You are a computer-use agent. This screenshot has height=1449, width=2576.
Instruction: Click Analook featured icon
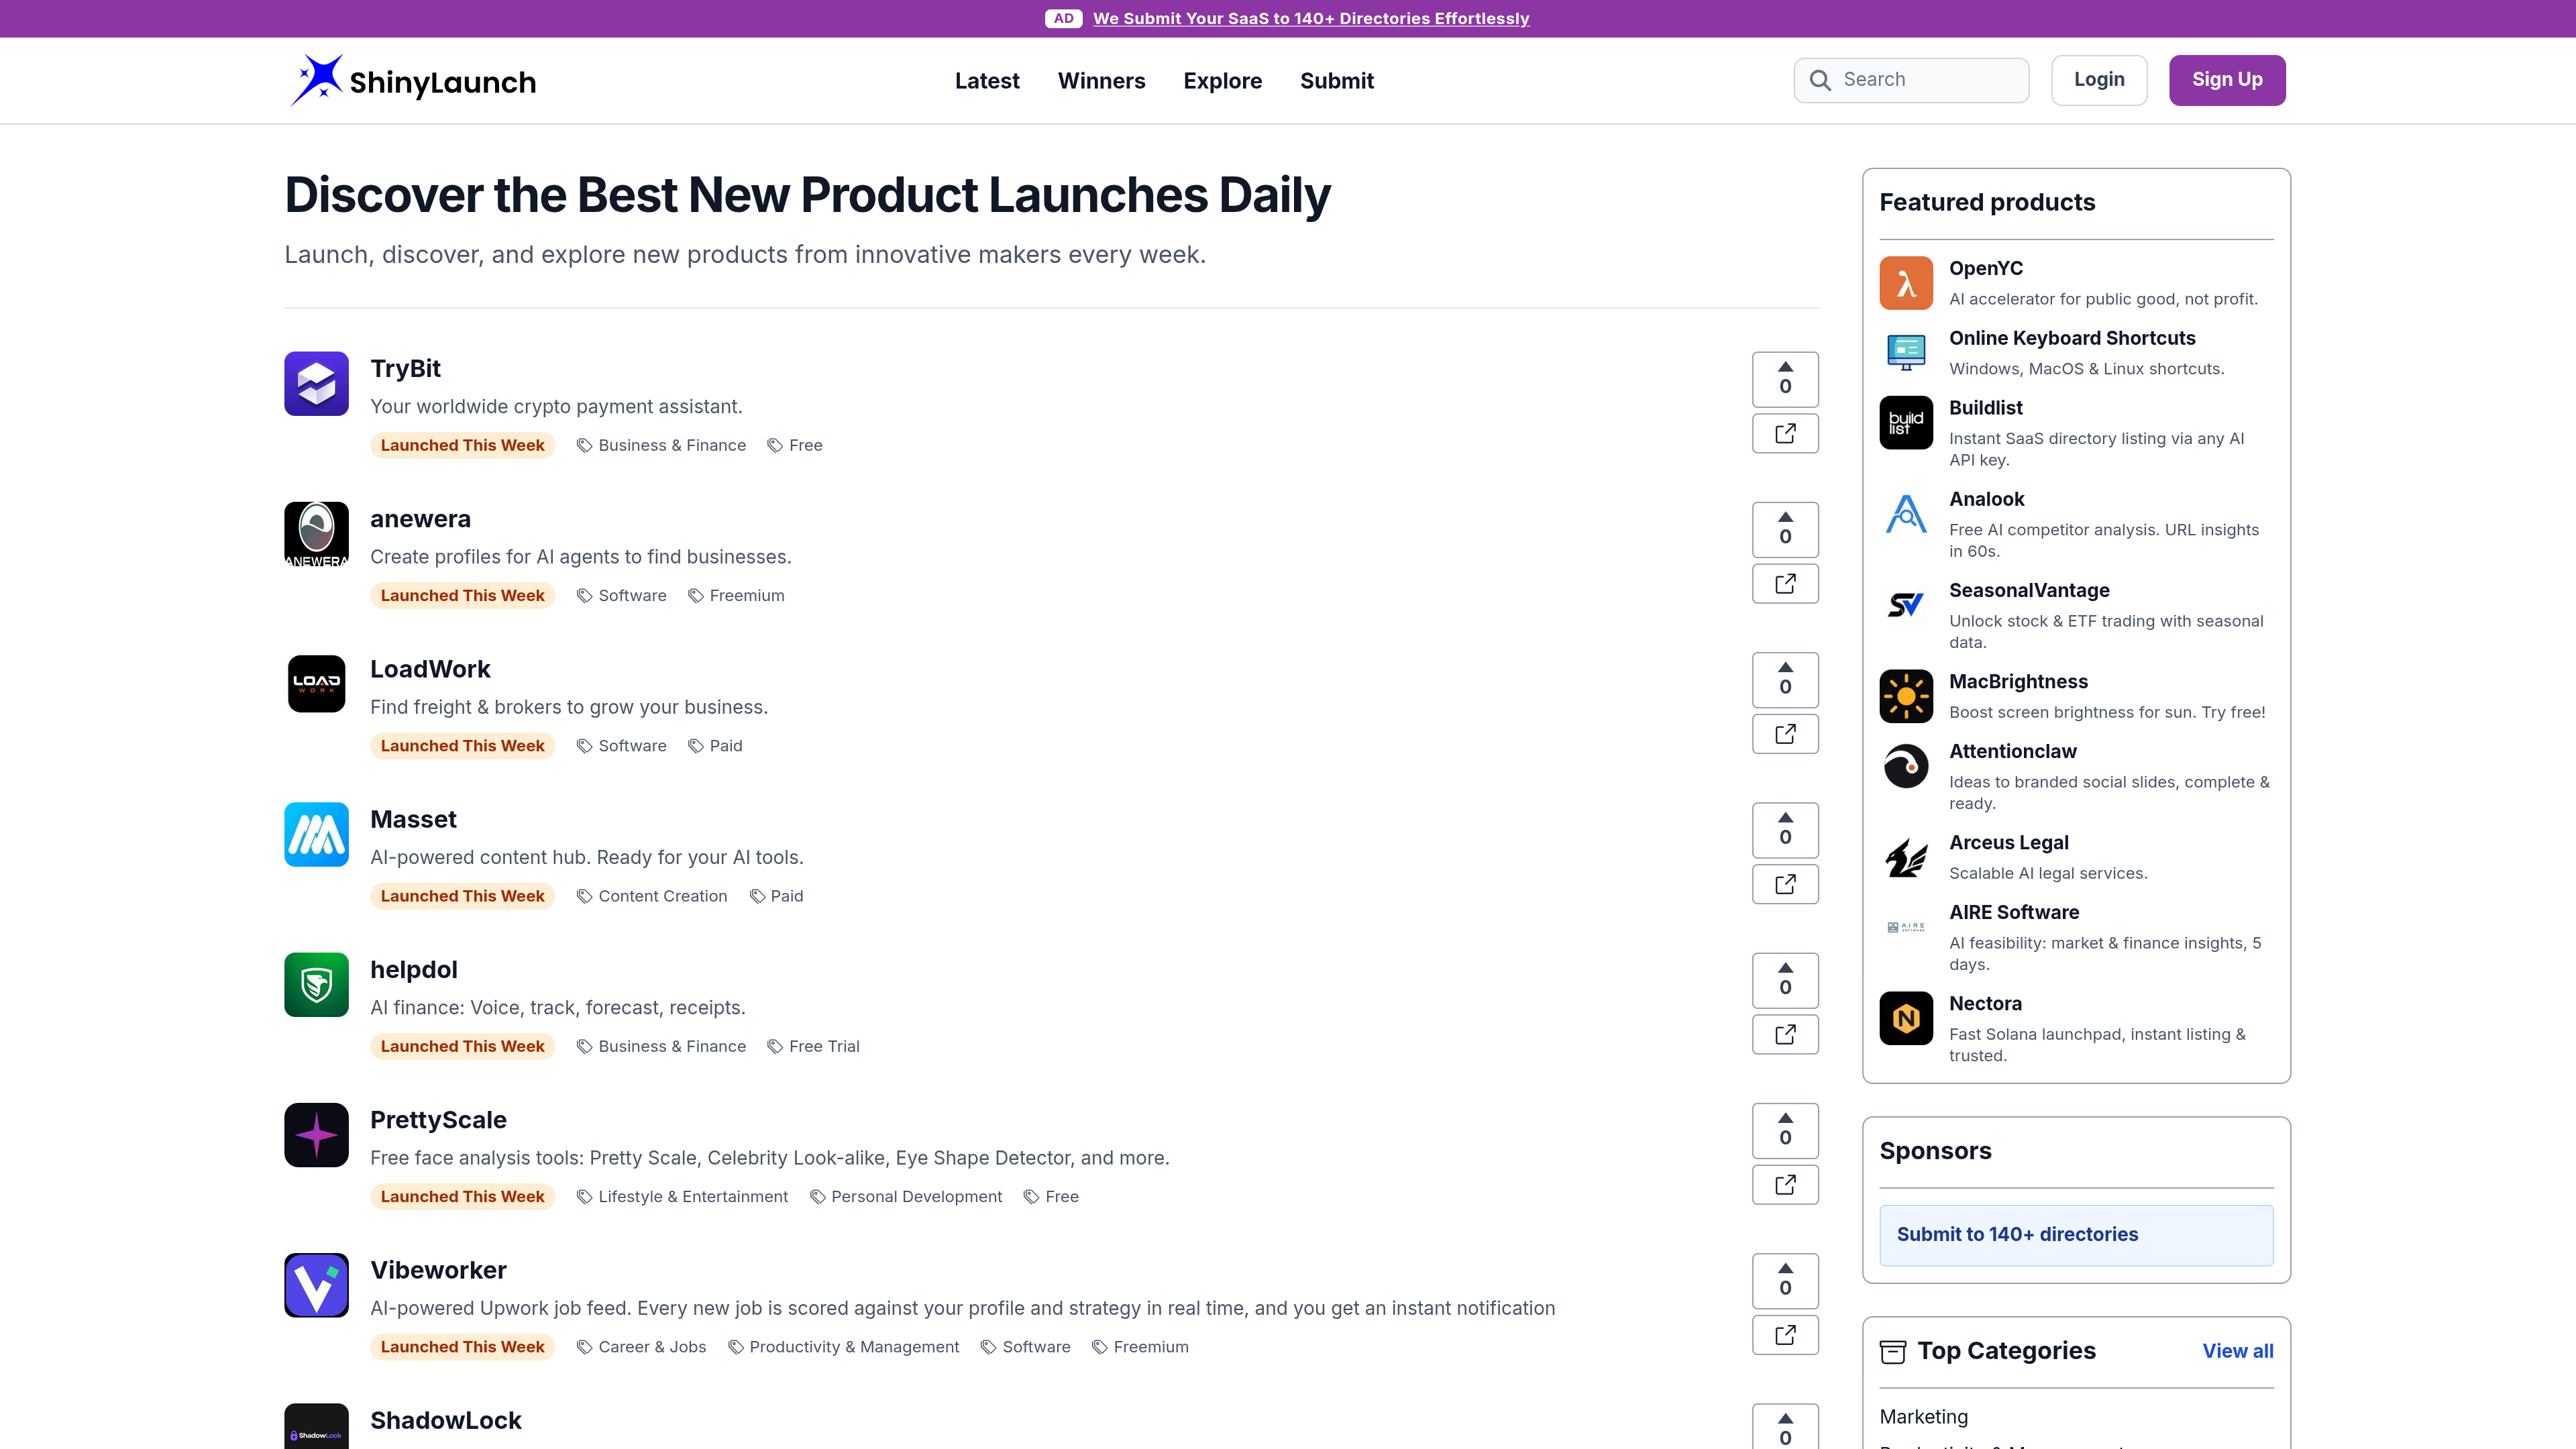tap(1906, 514)
